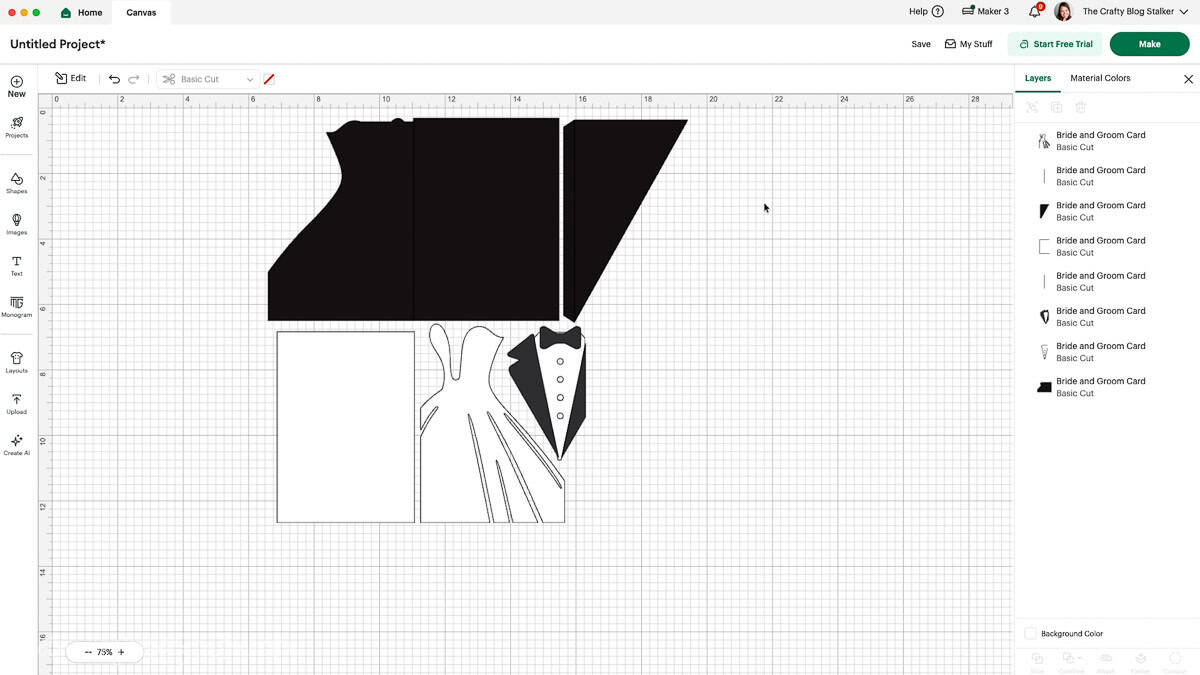The width and height of the screenshot is (1200, 675).
Task: Open the Basic Cut operation dropdown
Action: (x=207, y=78)
